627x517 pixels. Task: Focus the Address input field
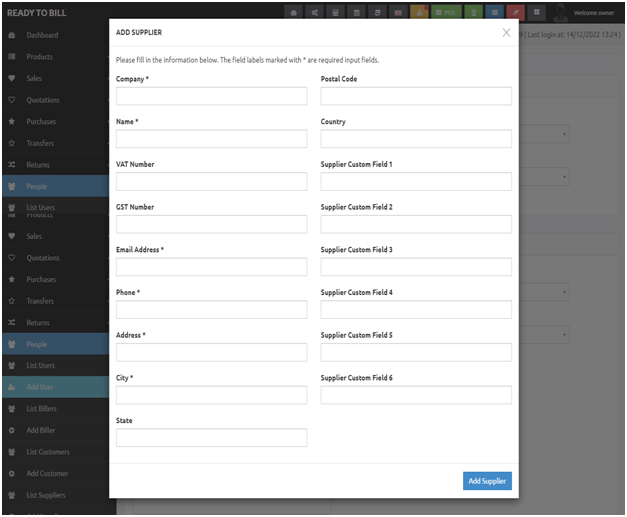[x=212, y=352]
